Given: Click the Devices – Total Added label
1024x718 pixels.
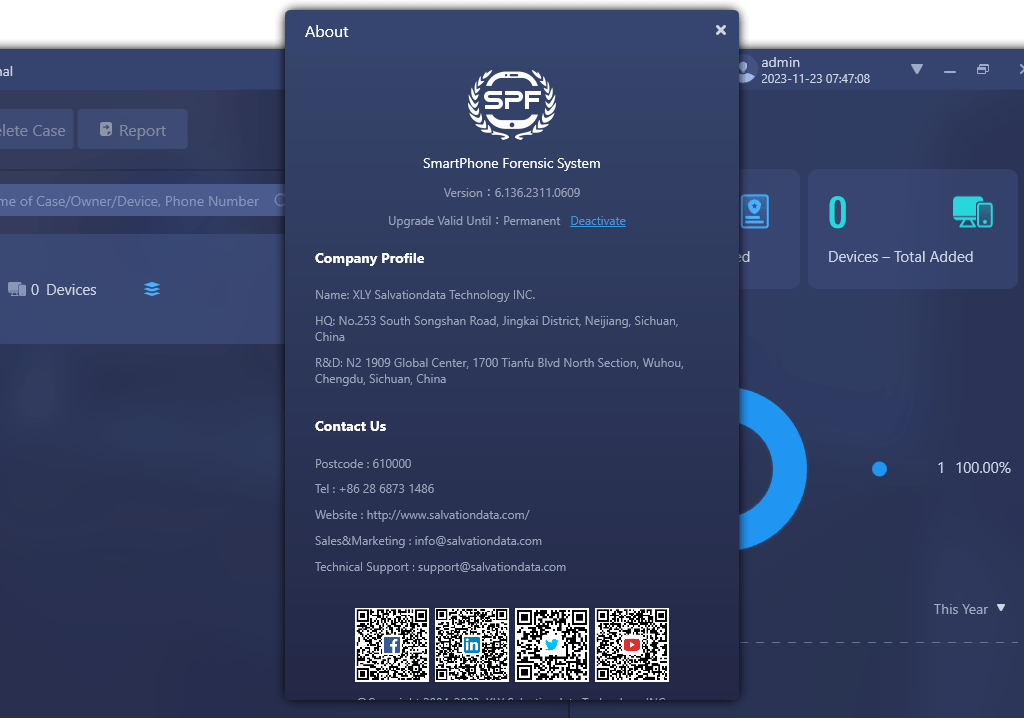Looking at the screenshot, I should coord(901,257).
